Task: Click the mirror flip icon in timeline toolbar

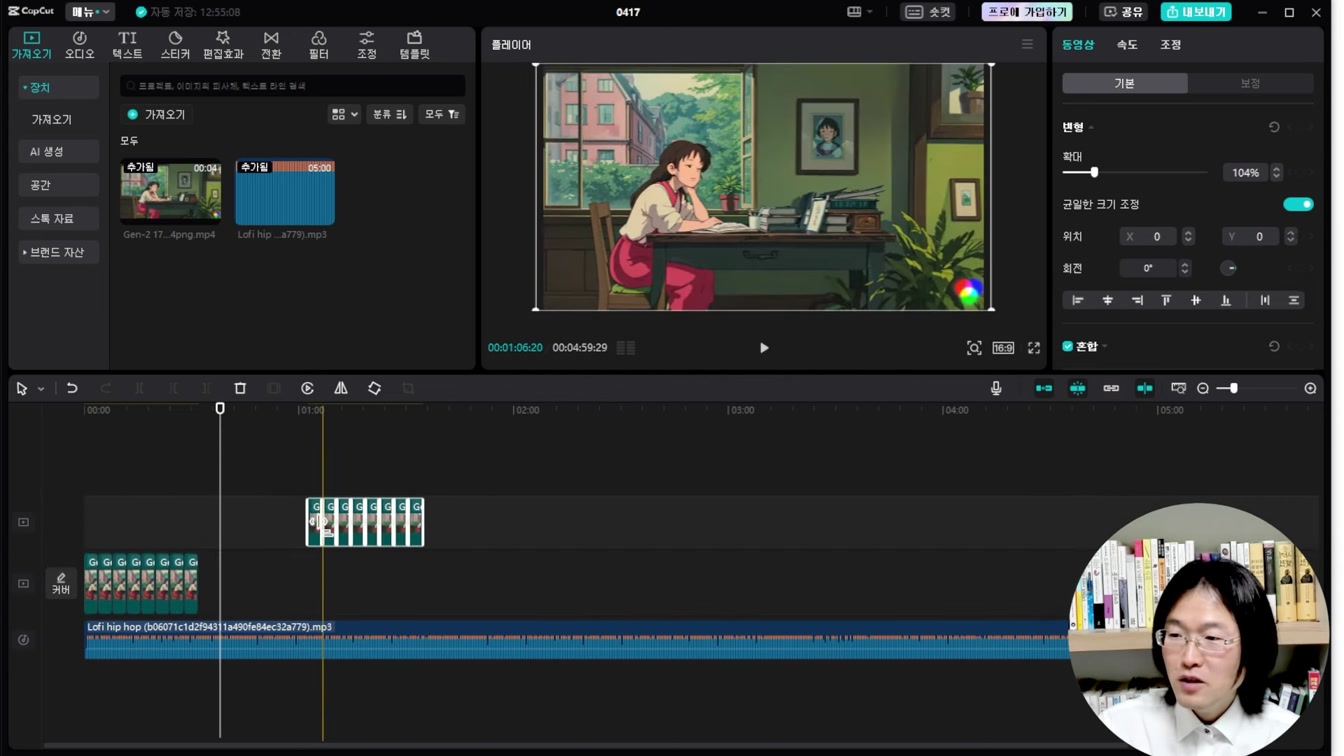Action: click(x=341, y=388)
